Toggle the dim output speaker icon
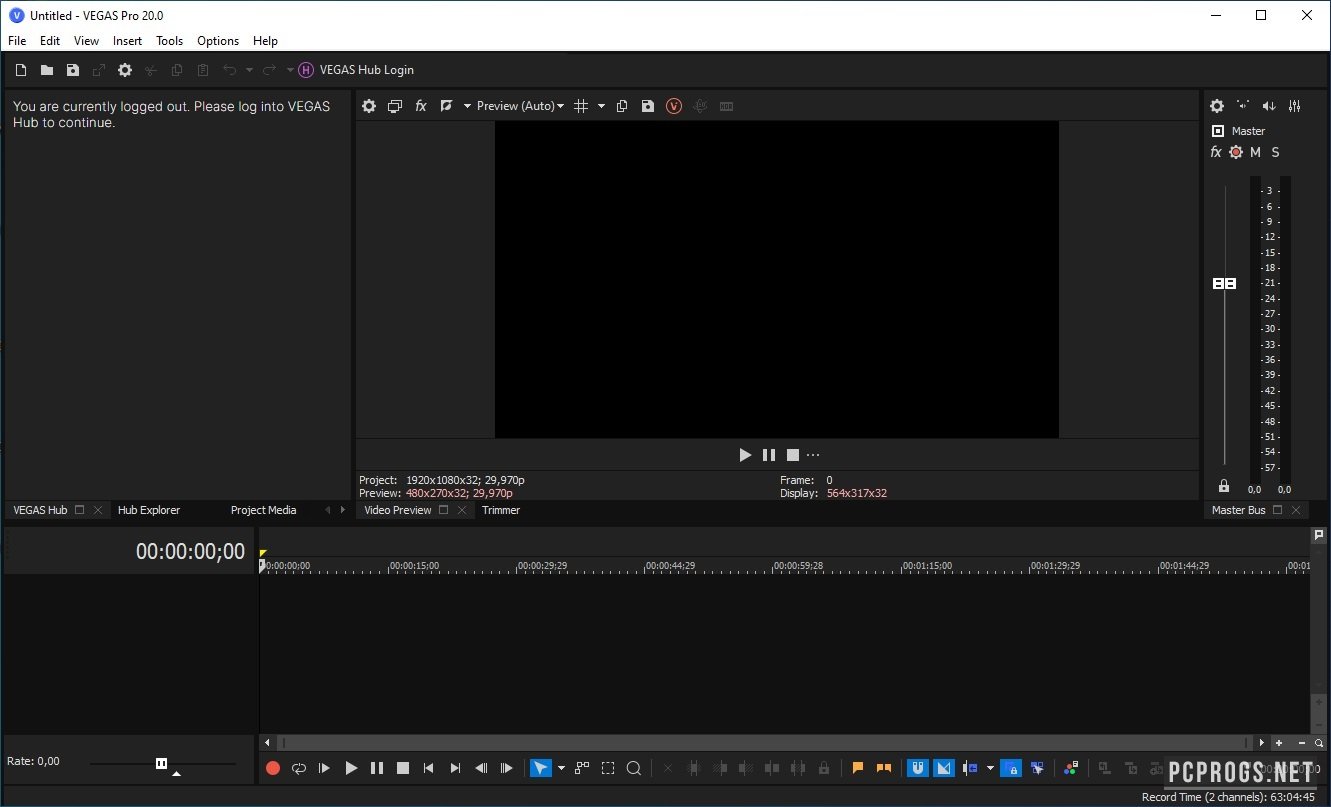This screenshot has width=1331, height=807. pyautogui.click(x=1269, y=106)
